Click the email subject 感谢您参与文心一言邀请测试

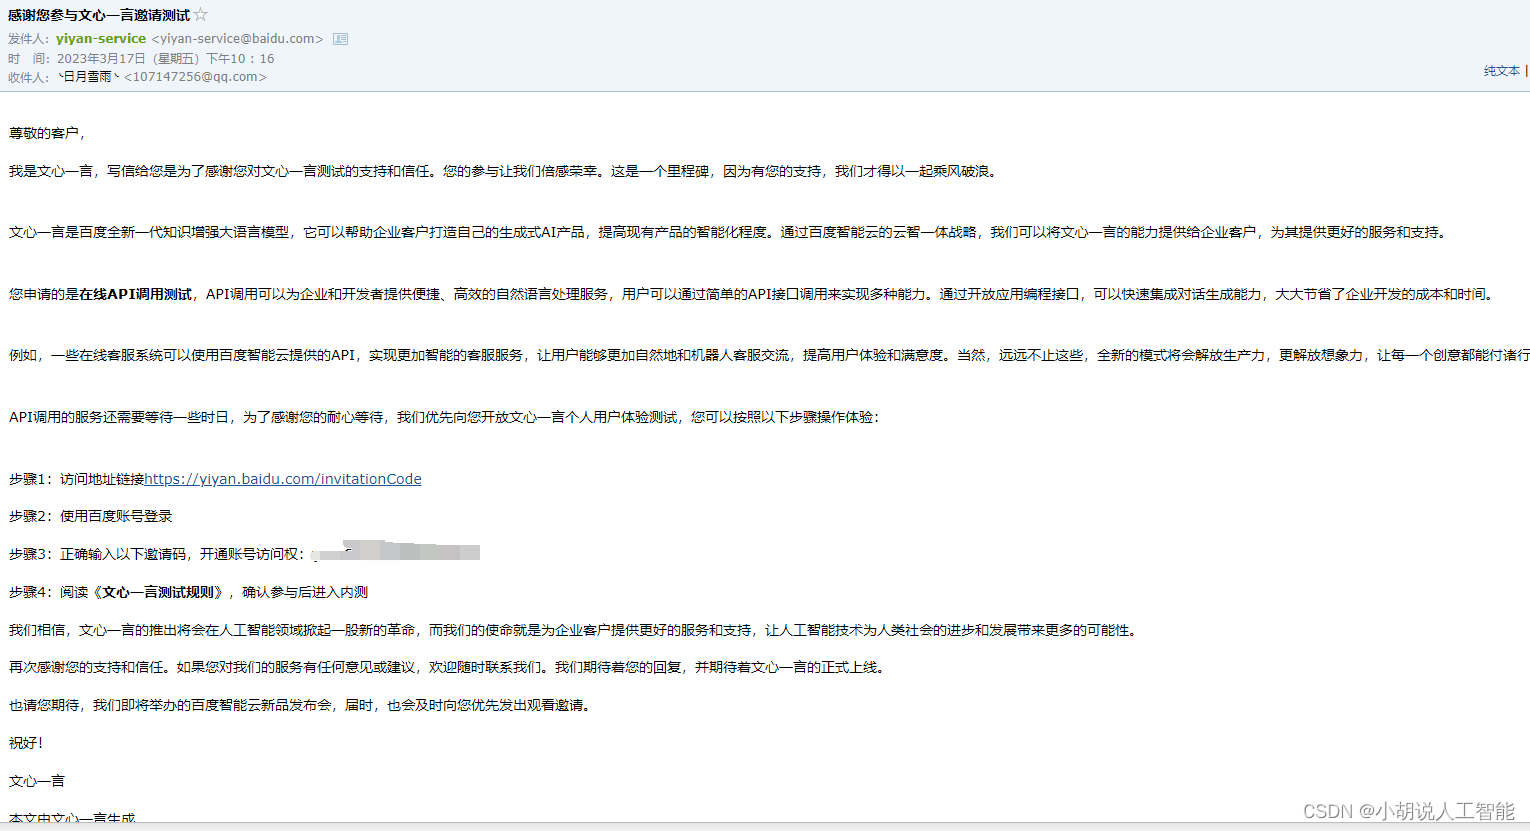(99, 15)
